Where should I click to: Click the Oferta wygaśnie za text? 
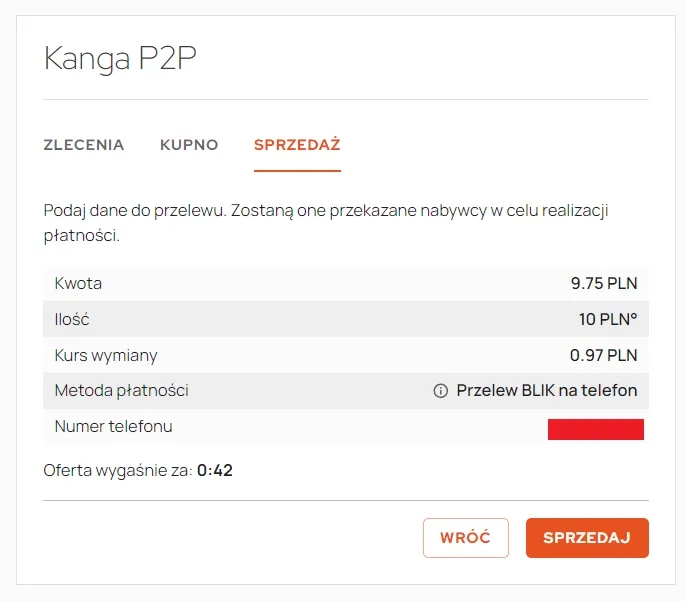click(x=118, y=471)
